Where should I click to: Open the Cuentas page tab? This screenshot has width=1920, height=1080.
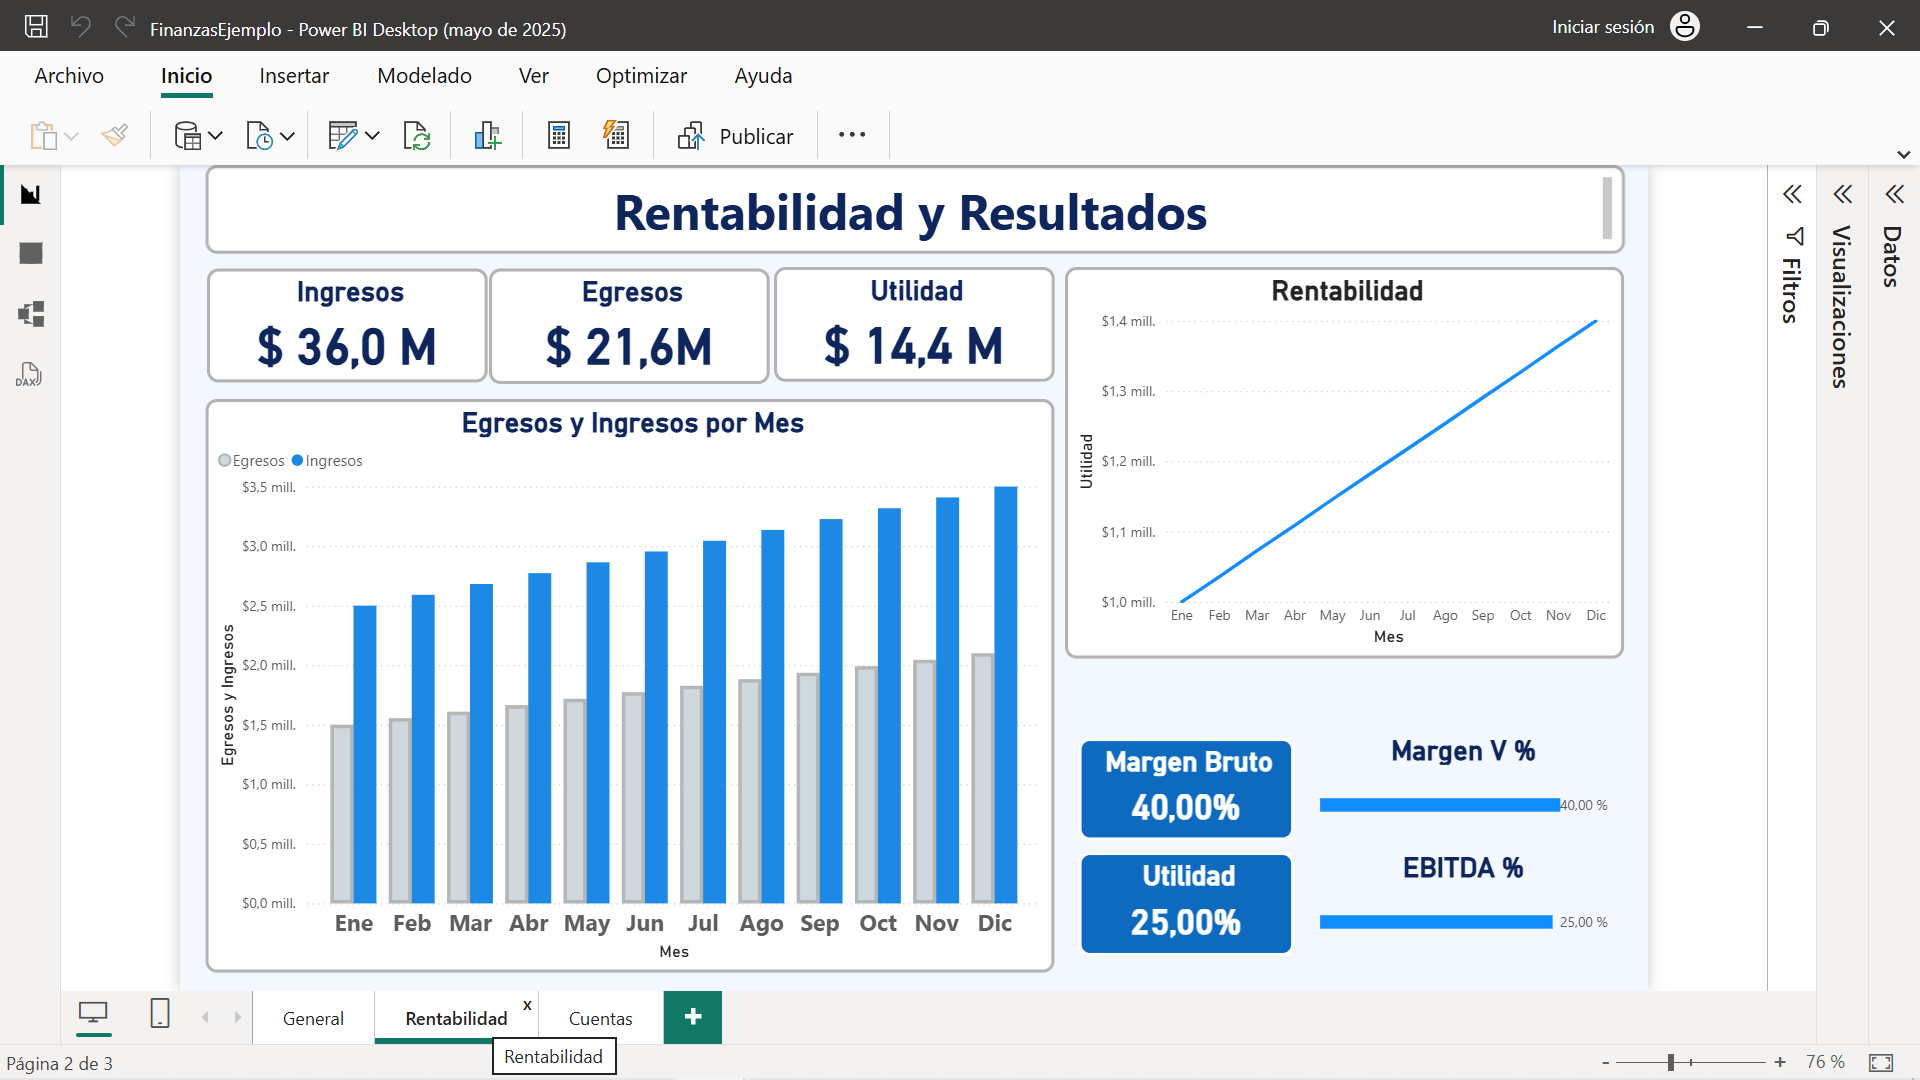(600, 1018)
